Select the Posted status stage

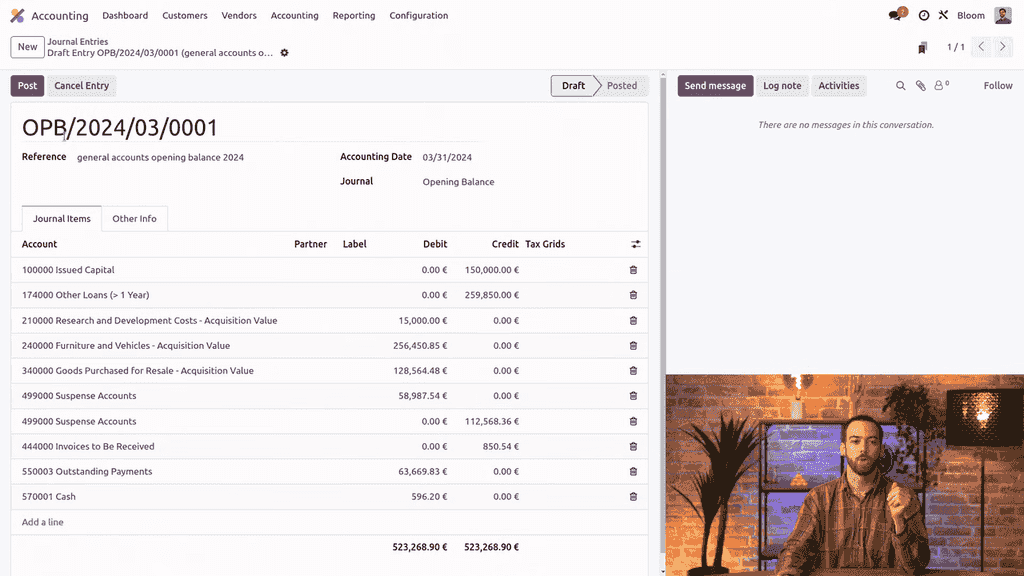[621, 86]
